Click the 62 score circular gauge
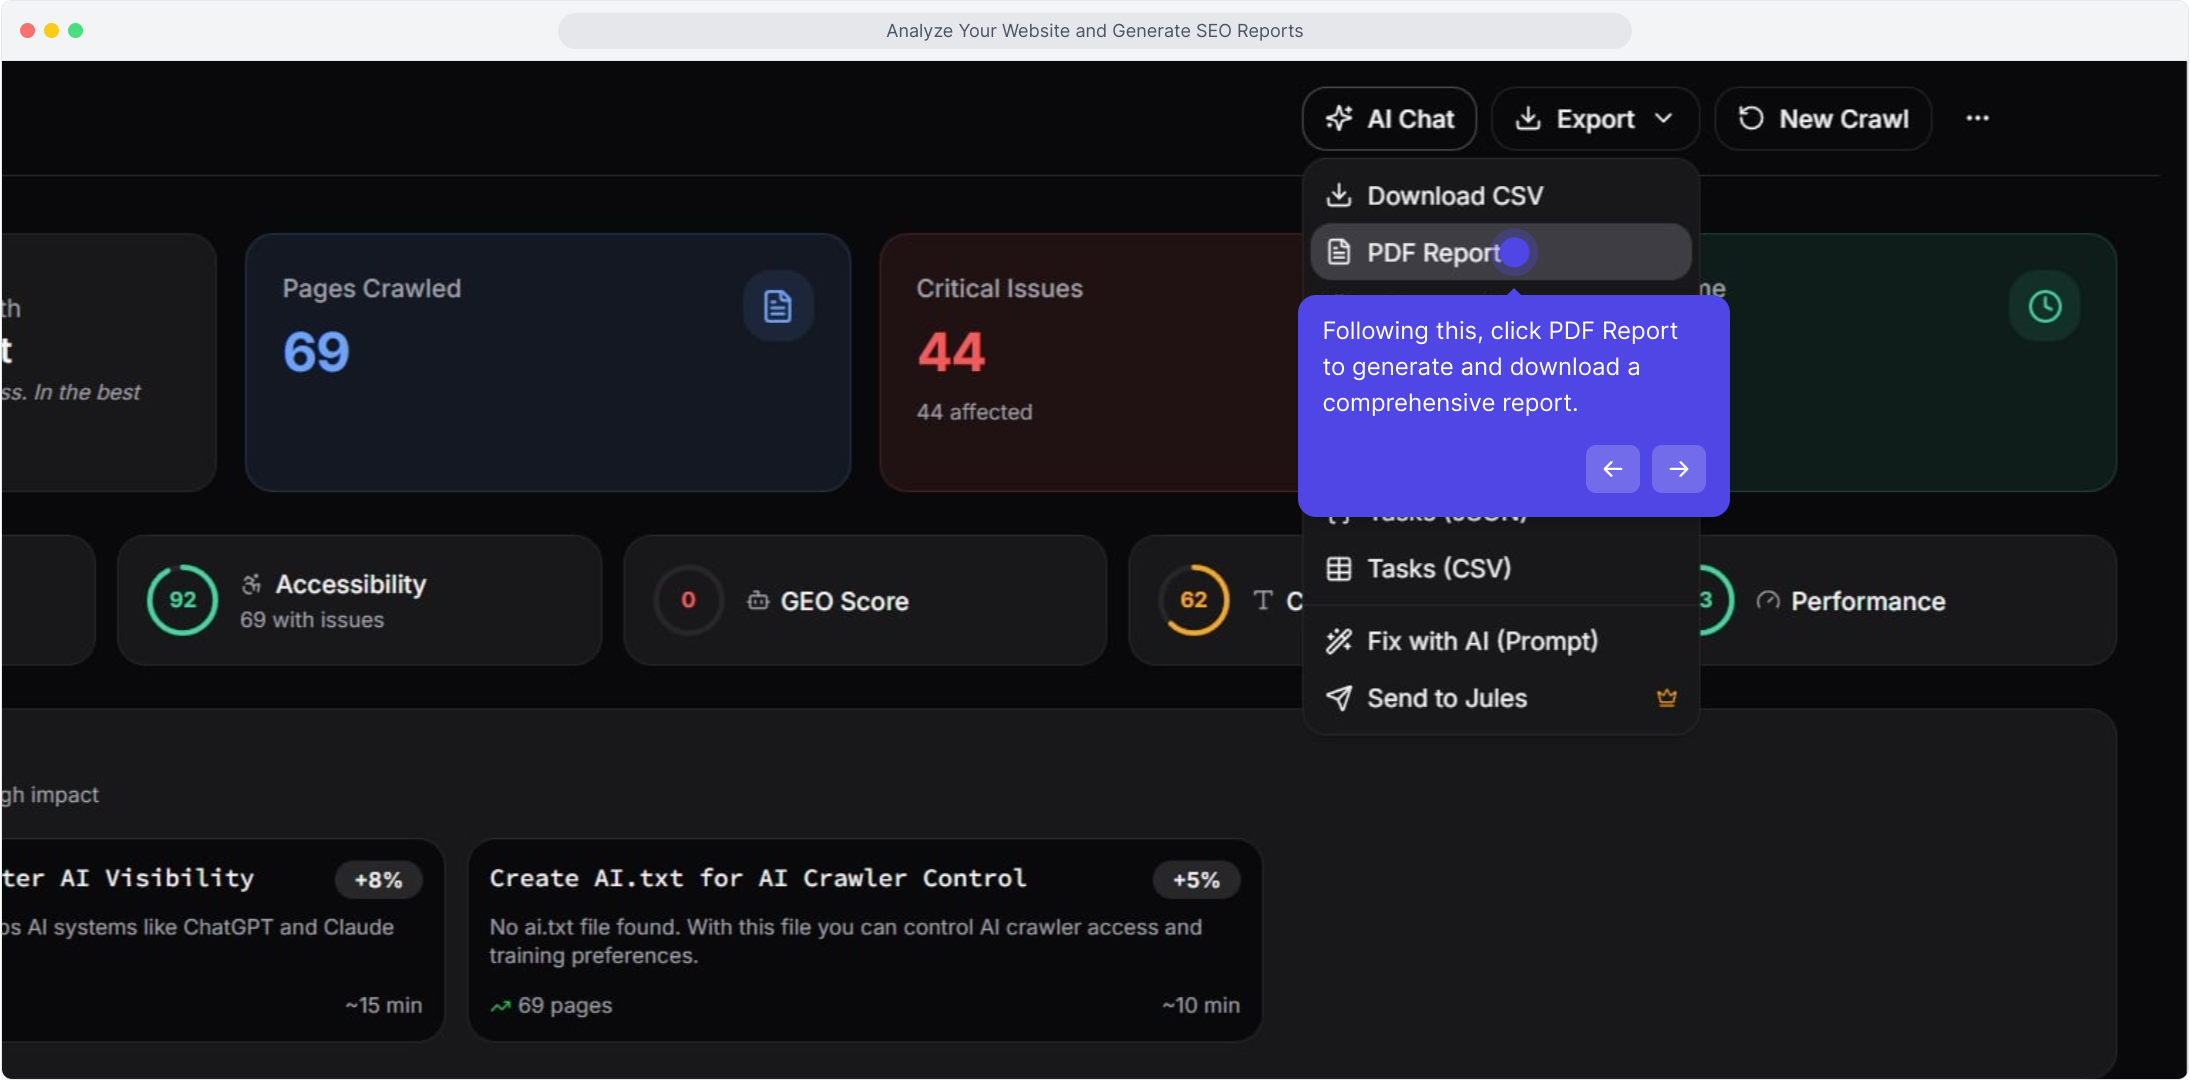Screen dimensions: 2190x1080 (x=1193, y=600)
